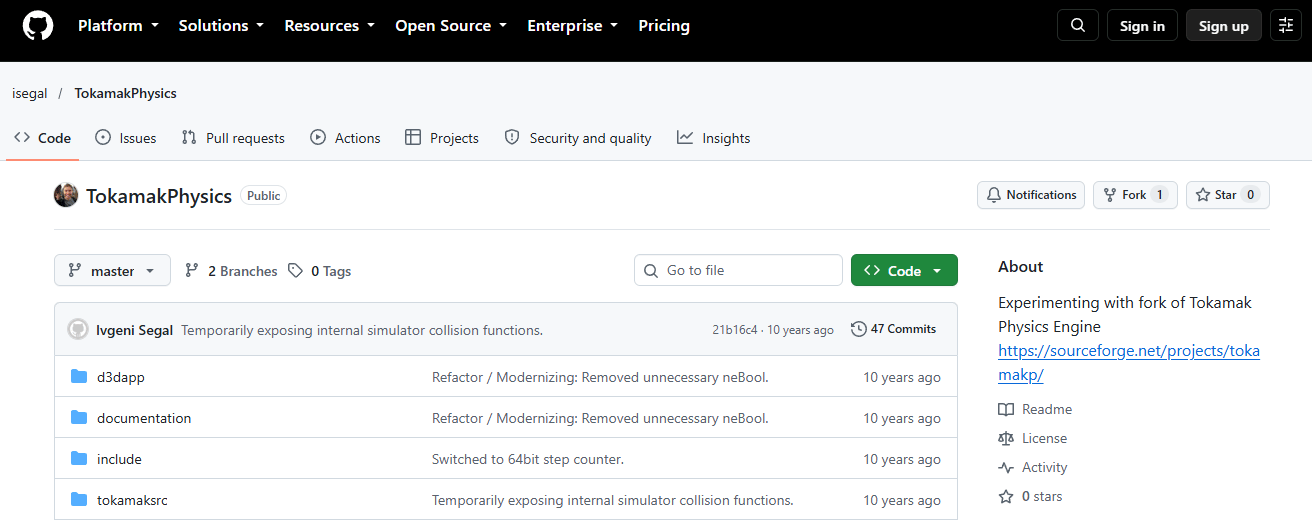The image size is (1312, 520).
Task: Switch to the Insights tab
Action: tap(713, 138)
